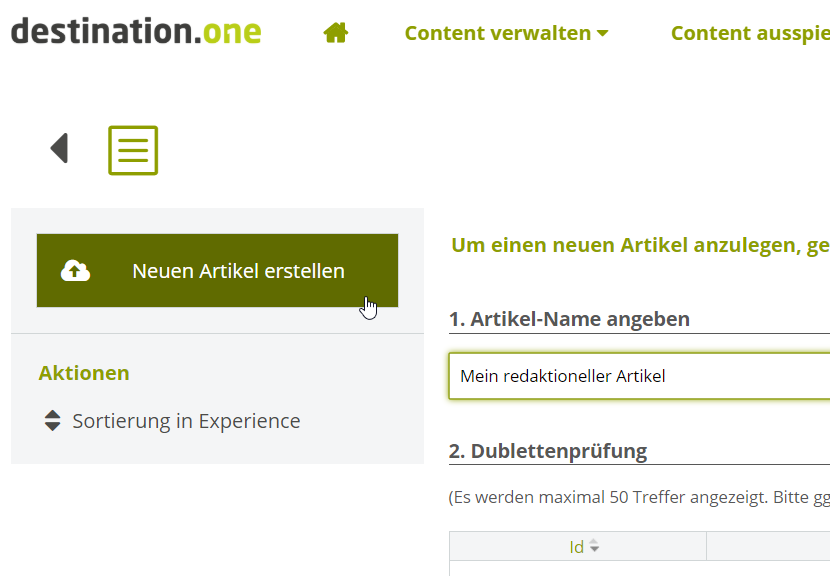Viewport: 830px width, 576px height.
Task: Go to the home page icon
Action: click(336, 33)
